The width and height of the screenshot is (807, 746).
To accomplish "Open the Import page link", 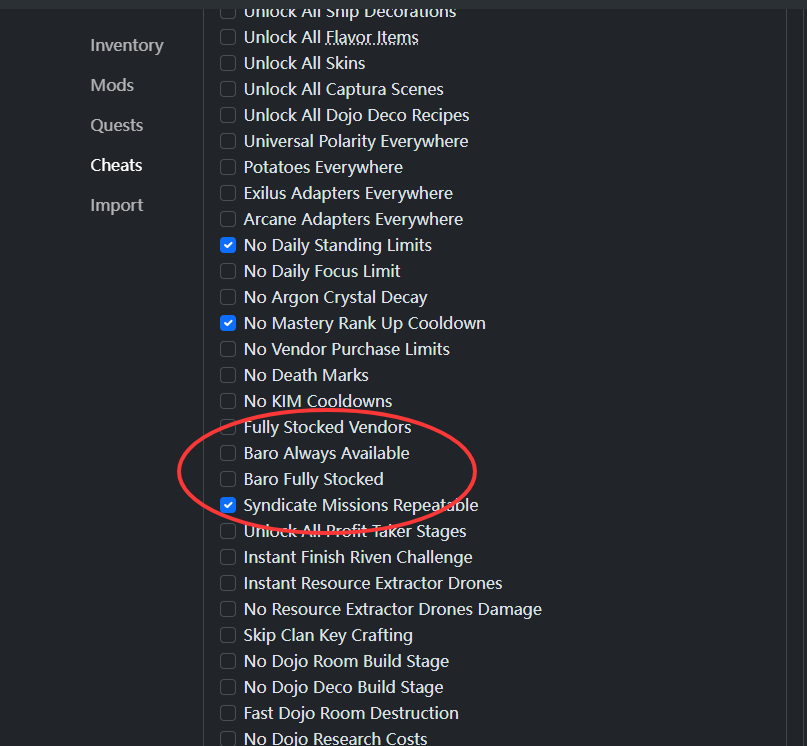I will pos(116,205).
